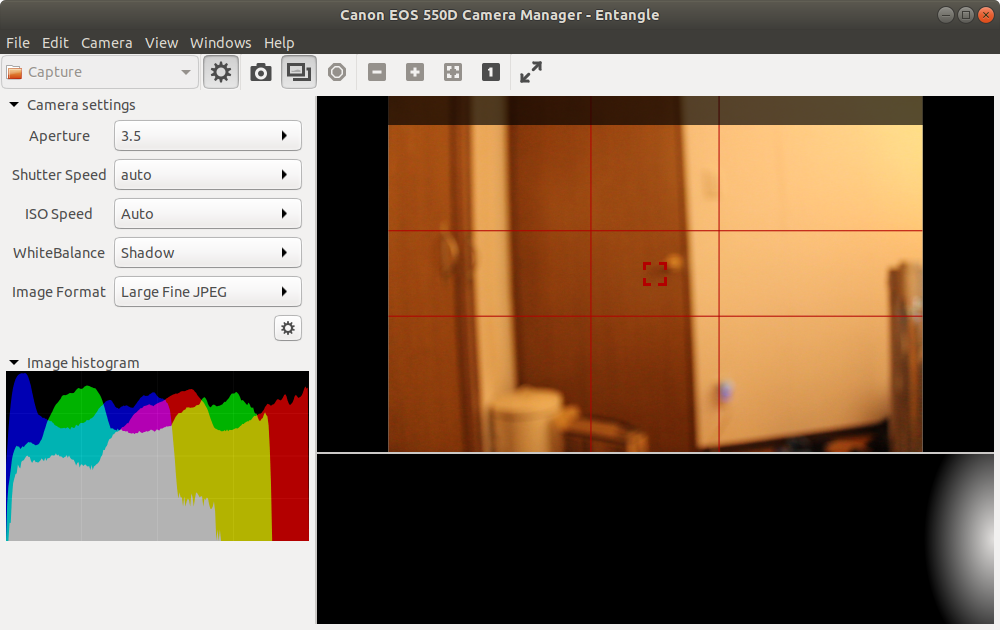This screenshot has height=630, width=1000.
Task: Change the WhiteBalance from Shadow
Action: (207, 252)
